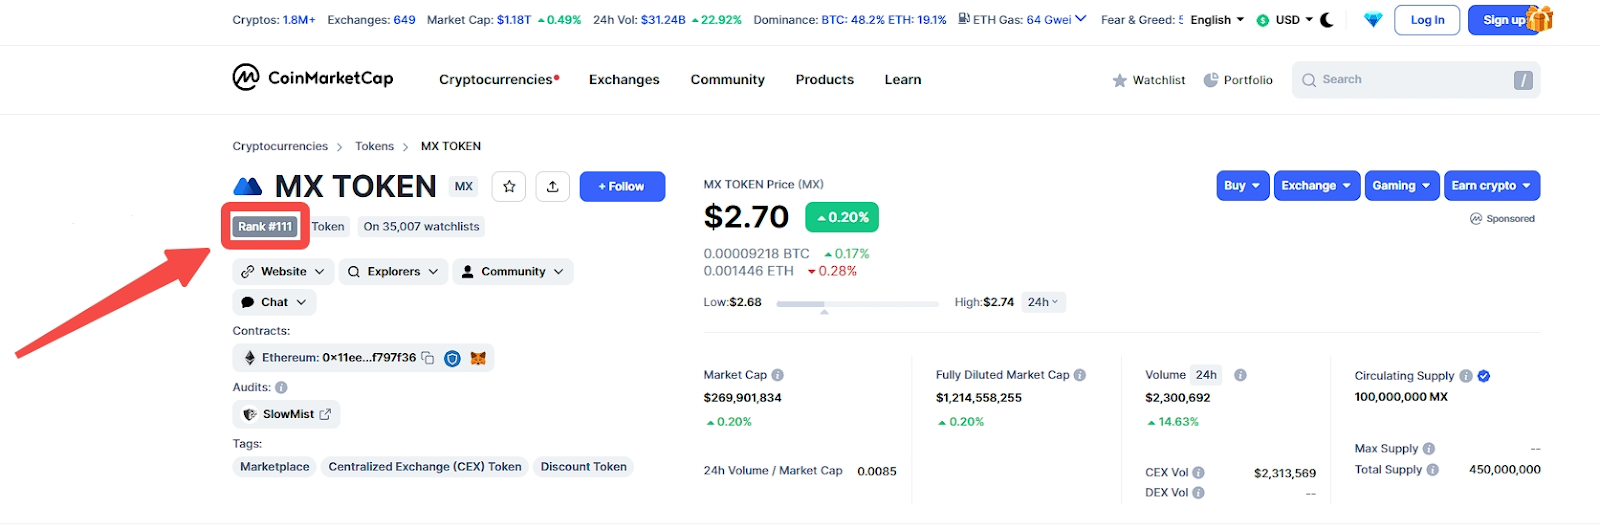Open SlowMist audit external link
The width and height of the screenshot is (1600, 530).
tap(325, 414)
